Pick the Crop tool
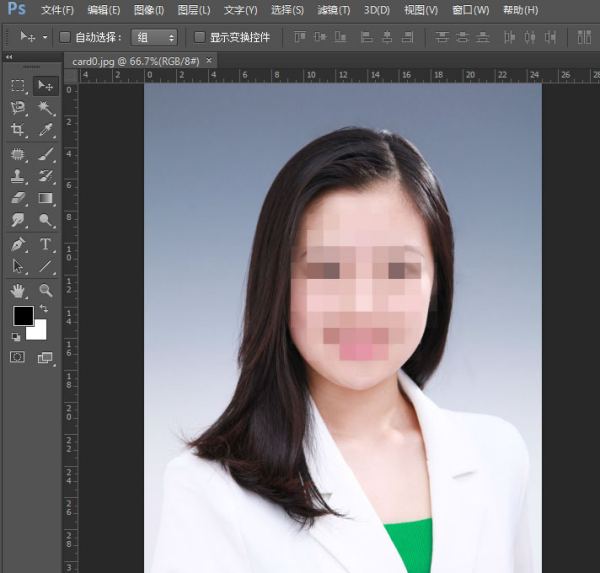 coord(18,131)
